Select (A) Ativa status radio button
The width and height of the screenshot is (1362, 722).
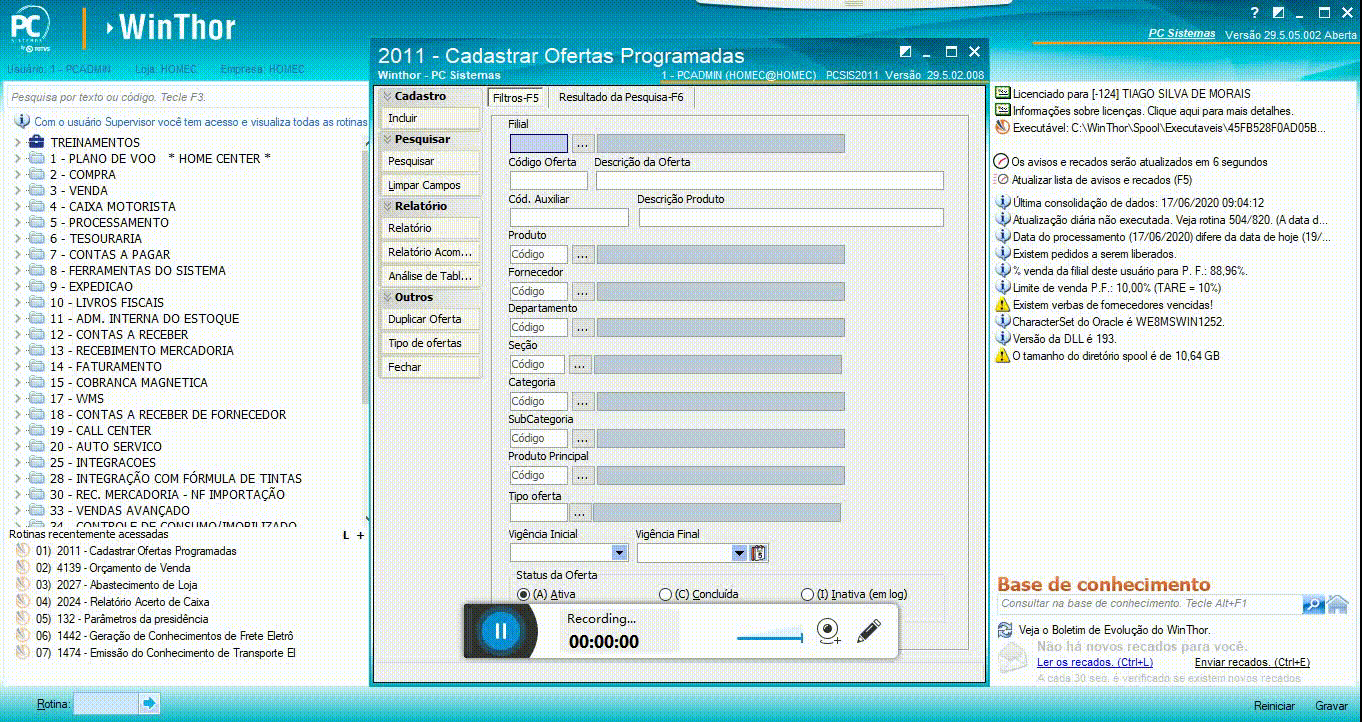(523, 594)
